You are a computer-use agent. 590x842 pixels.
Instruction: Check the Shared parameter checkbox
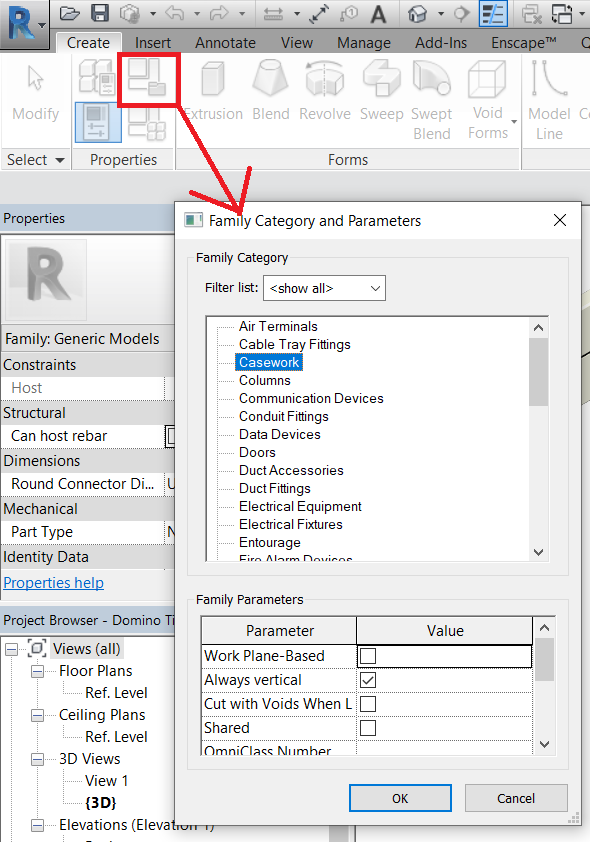click(x=368, y=728)
